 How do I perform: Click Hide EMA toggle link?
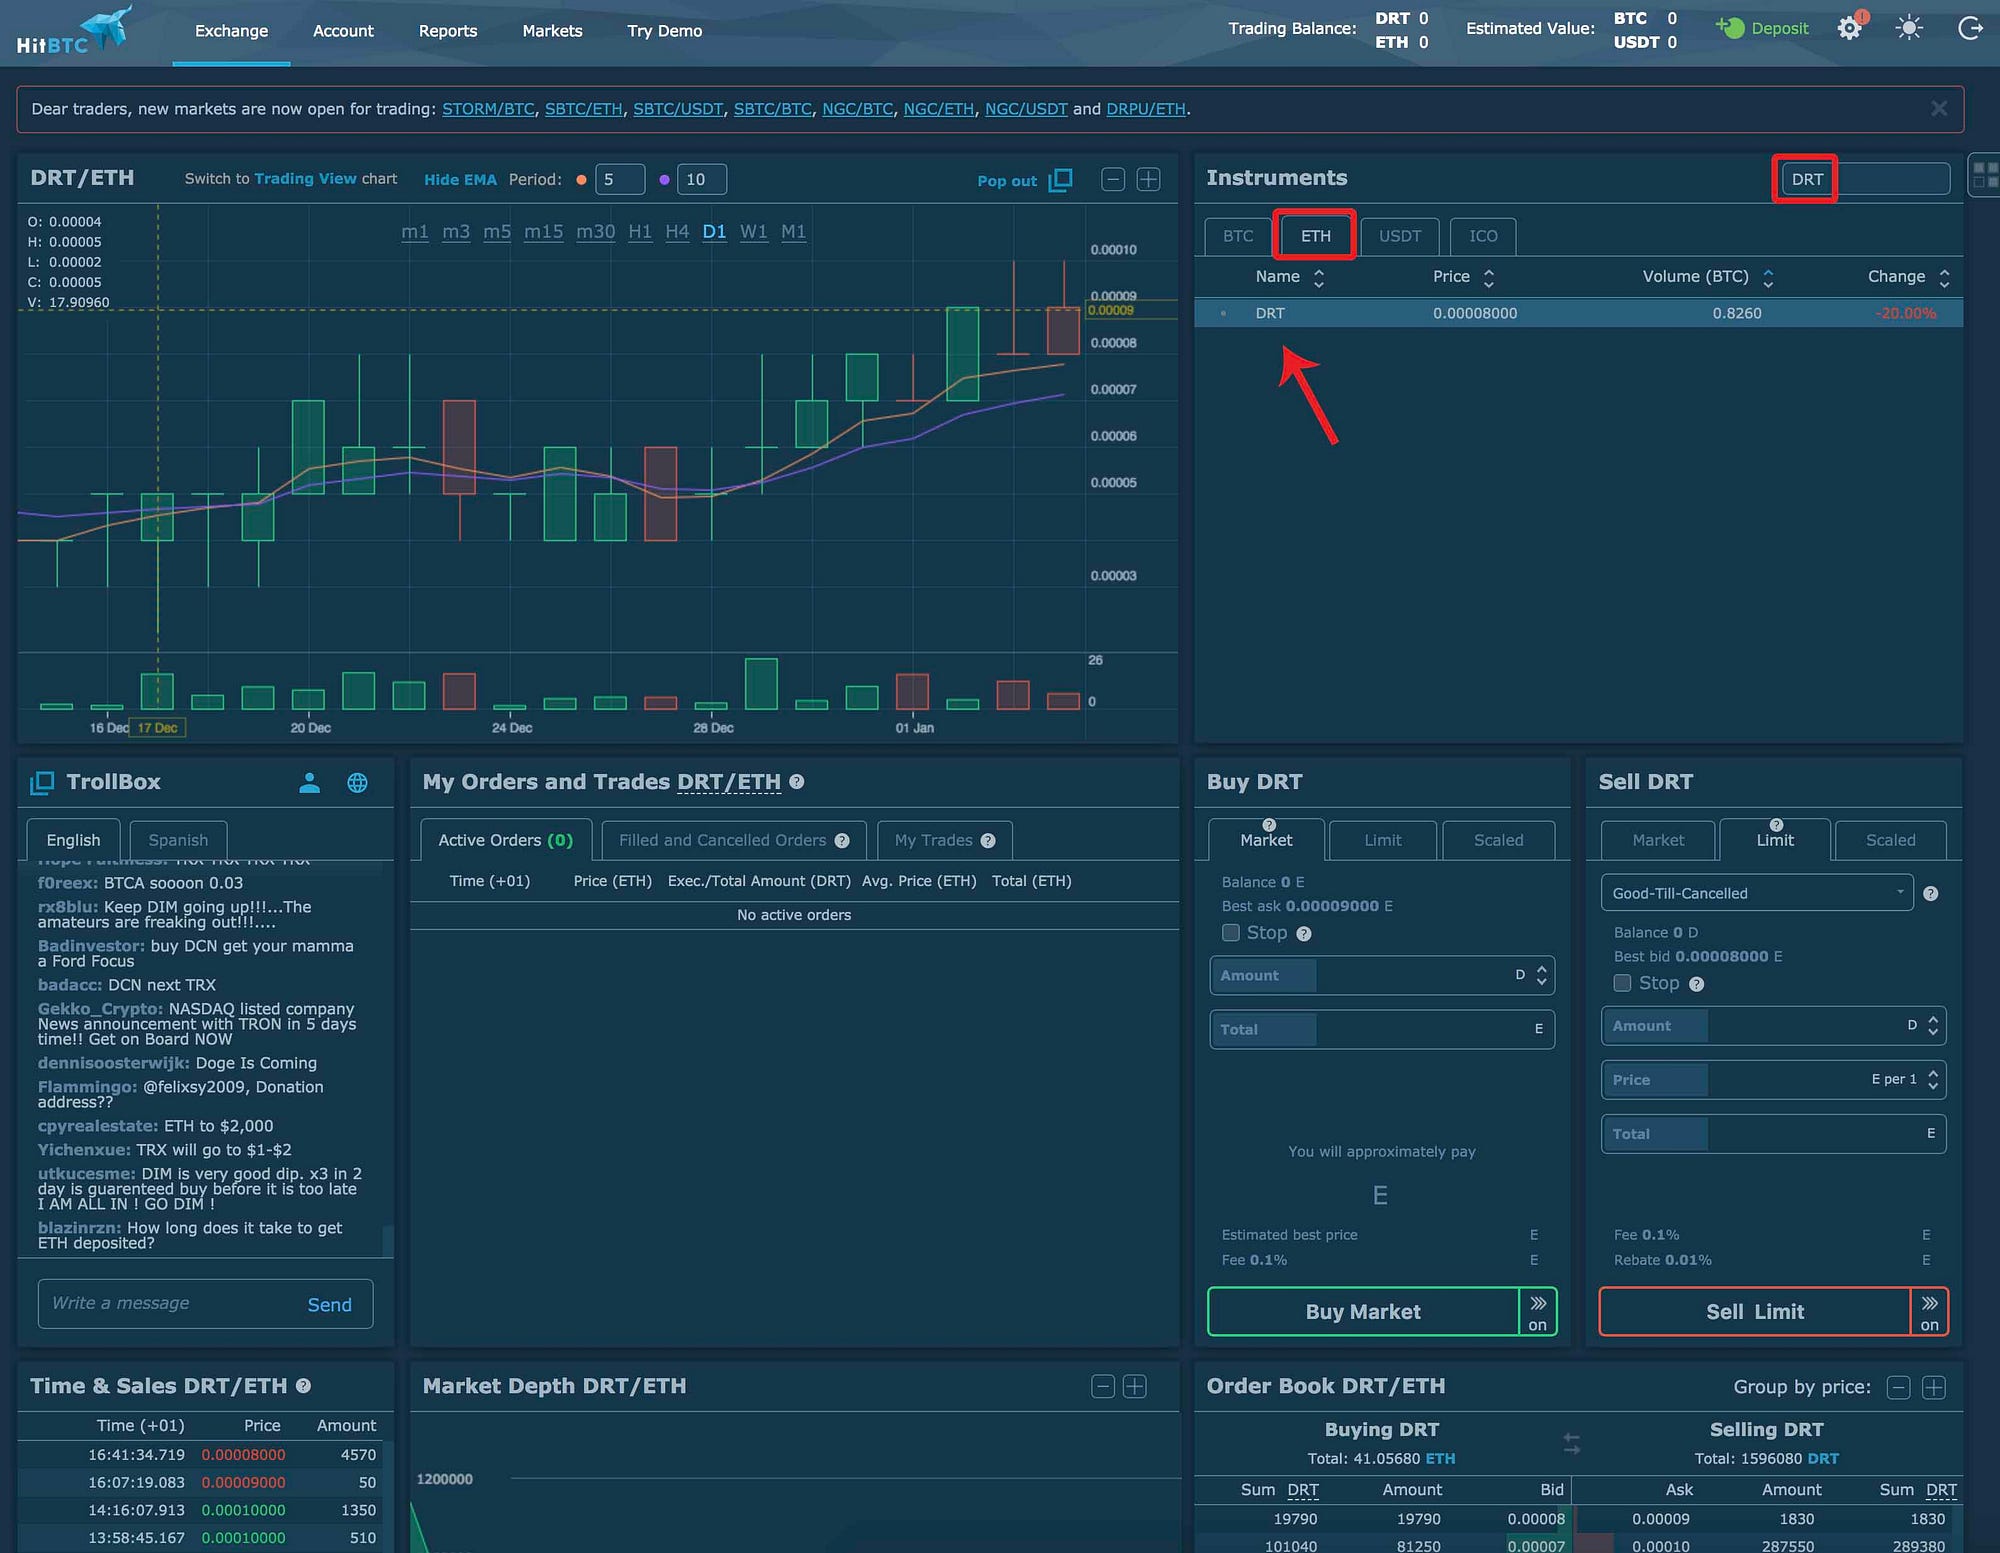coord(460,180)
